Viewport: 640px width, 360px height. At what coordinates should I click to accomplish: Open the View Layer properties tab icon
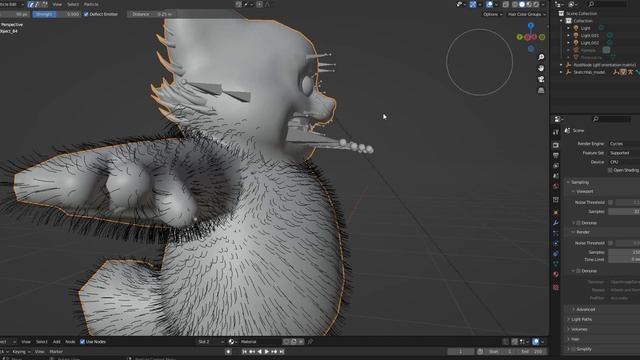pyautogui.click(x=556, y=166)
